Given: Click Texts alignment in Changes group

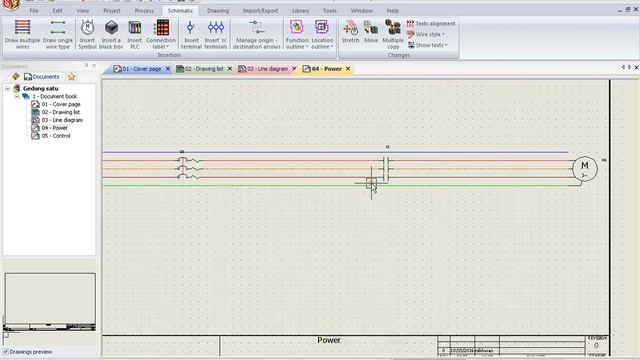Looking at the screenshot, I should click(431, 24).
